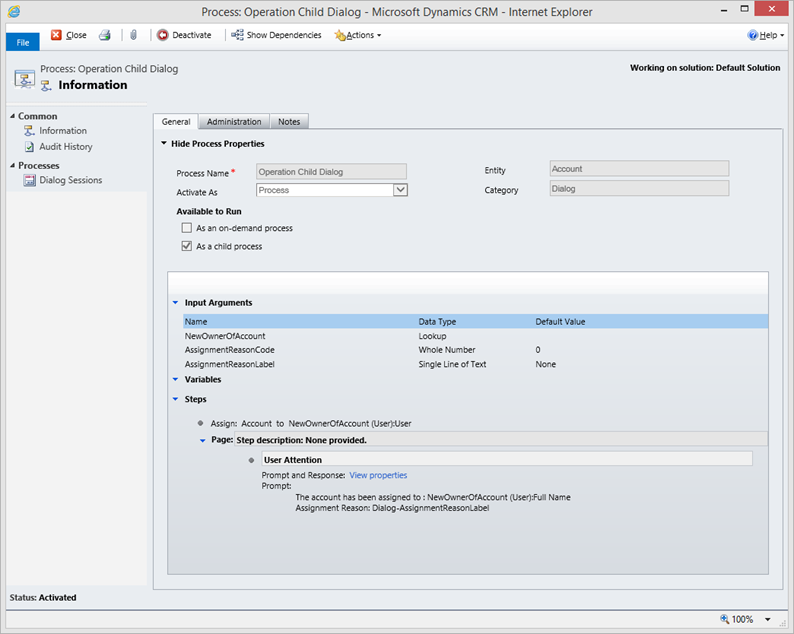Screen dimensions: 794x634
Task: Switch to the Notes tab
Action: tap(289, 122)
